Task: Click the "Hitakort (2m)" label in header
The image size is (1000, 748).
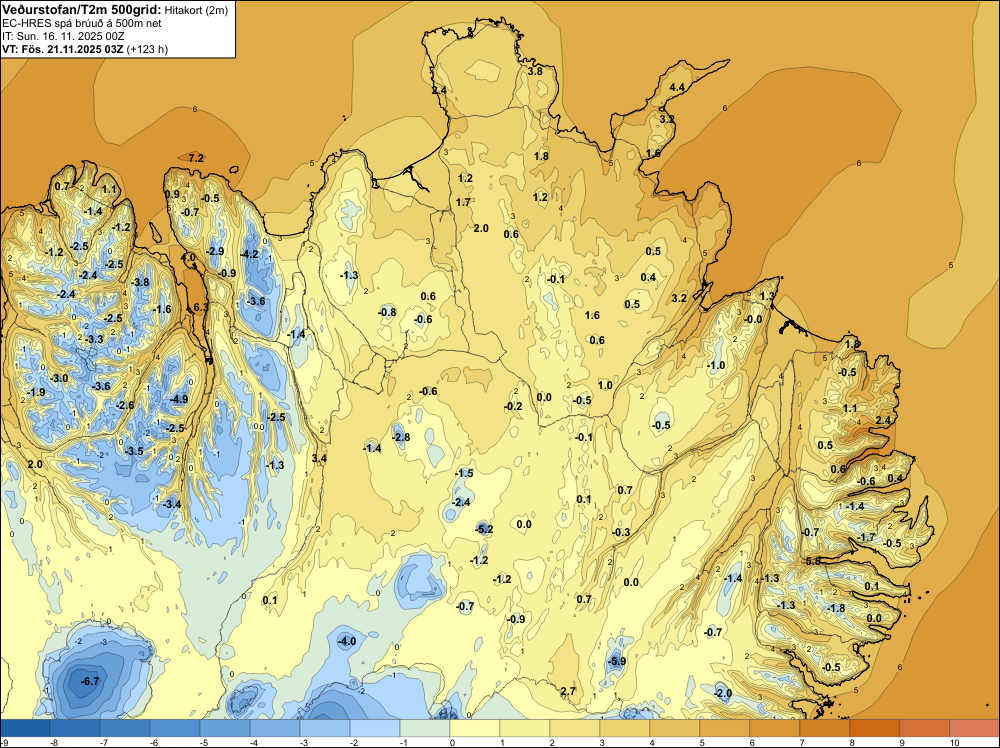Action: coord(195,10)
